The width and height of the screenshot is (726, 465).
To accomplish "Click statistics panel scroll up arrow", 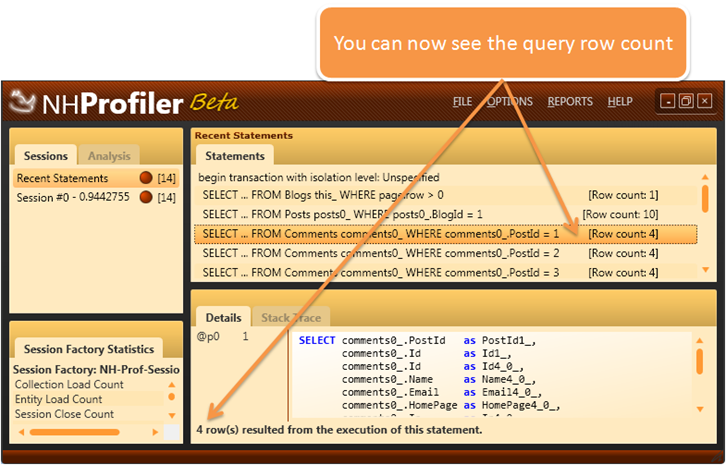I will (x=172, y=384).
